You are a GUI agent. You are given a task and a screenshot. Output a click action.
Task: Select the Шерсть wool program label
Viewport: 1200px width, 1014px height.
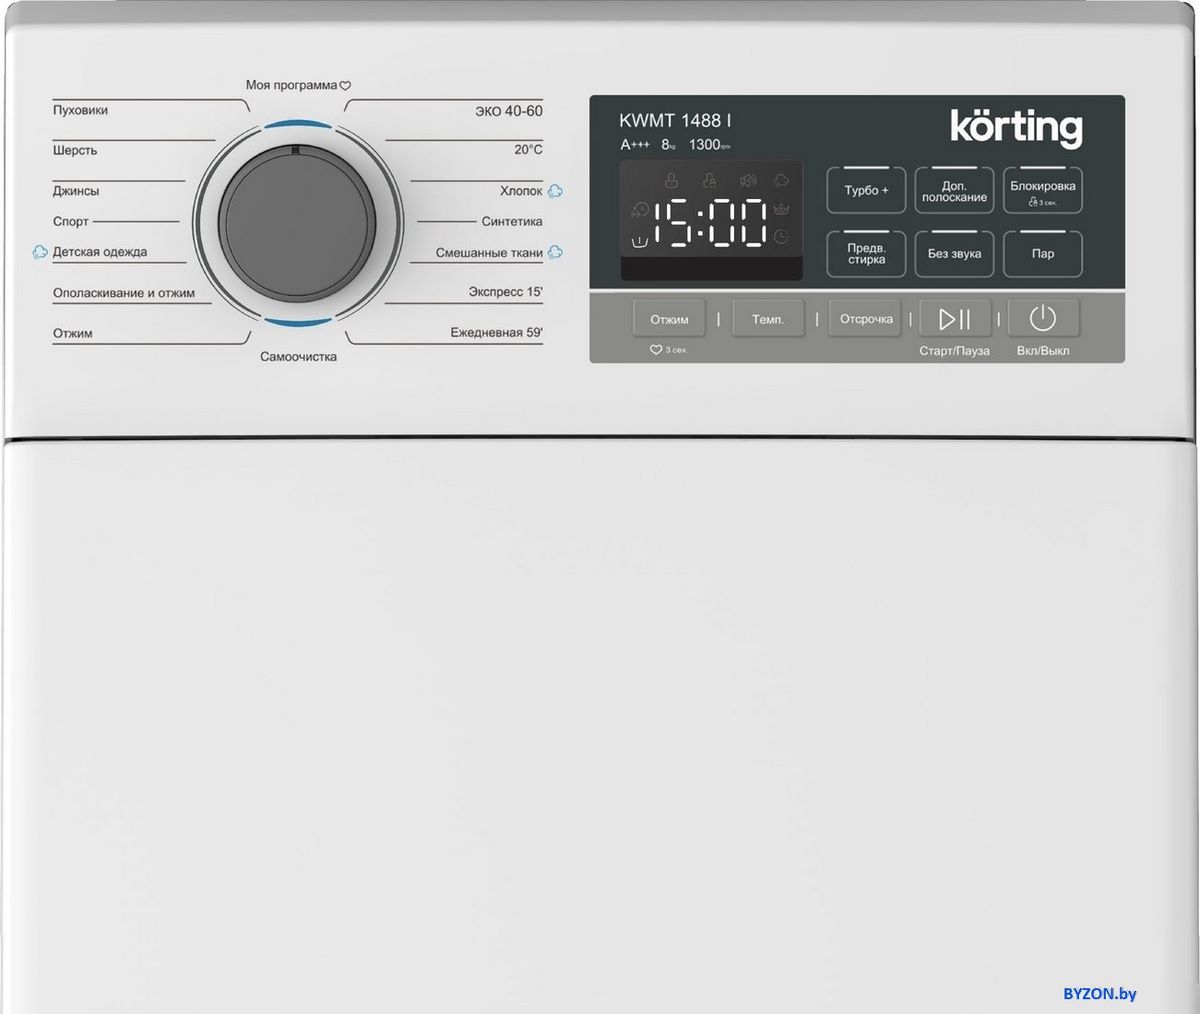coord(75,150)
